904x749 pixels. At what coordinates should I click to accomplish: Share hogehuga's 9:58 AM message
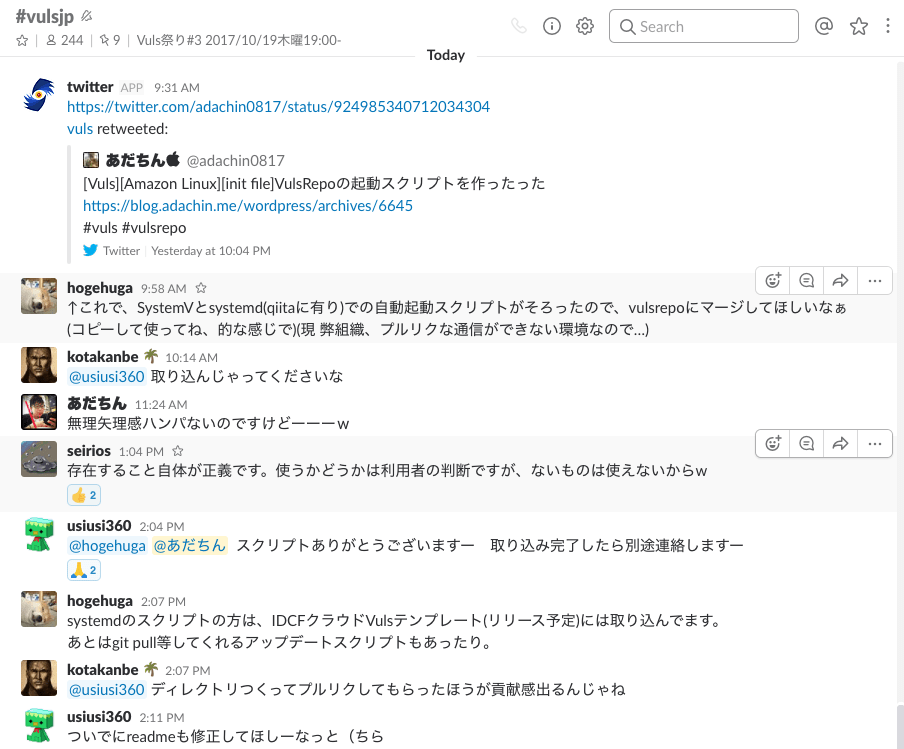coord(840,281)
